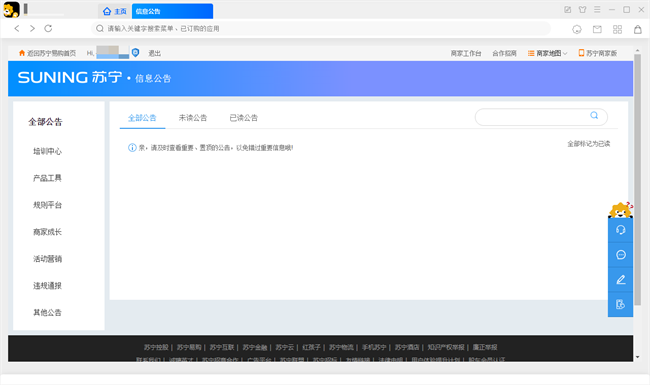Image resolution: width=650 pixels, height=385 pixels.
Task: Open 苏宁物流 footer link
Action: (x=341, y=347)
